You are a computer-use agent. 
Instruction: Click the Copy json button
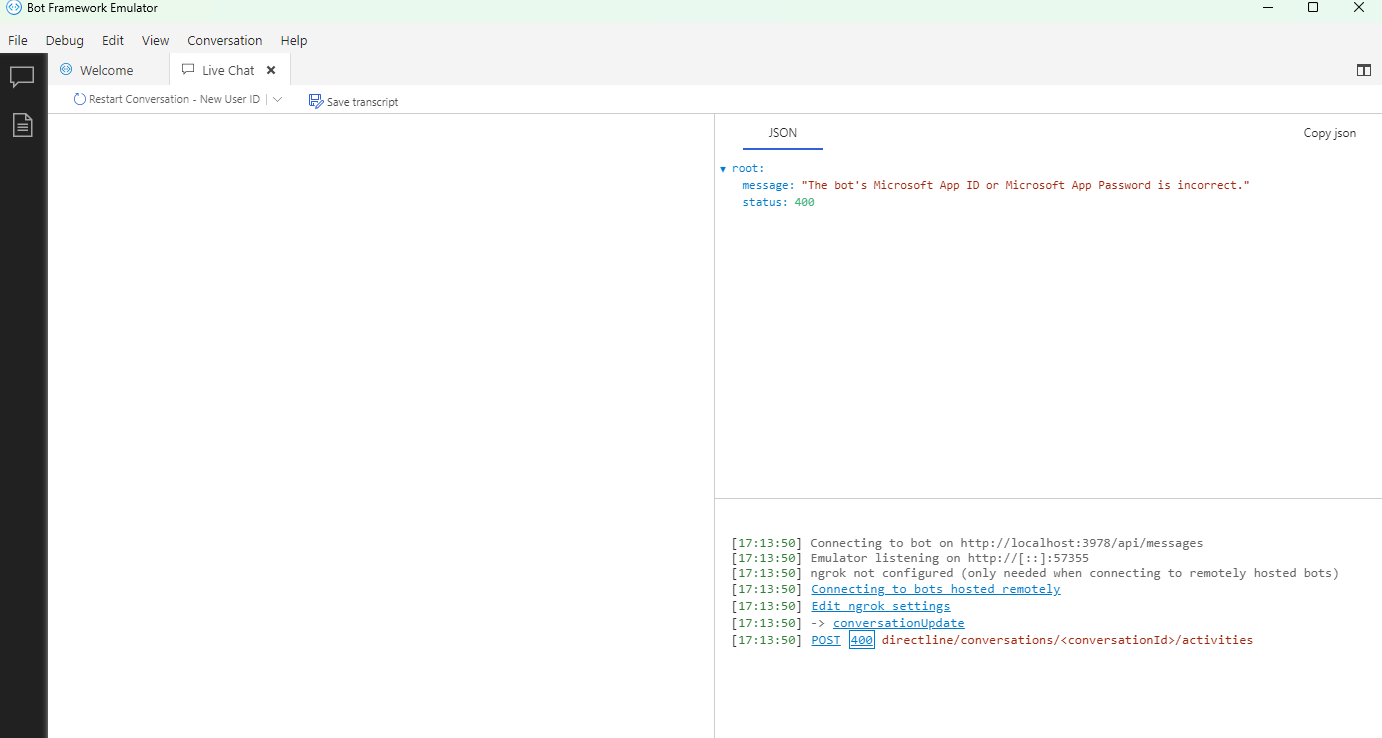(x=1330, y=133)
